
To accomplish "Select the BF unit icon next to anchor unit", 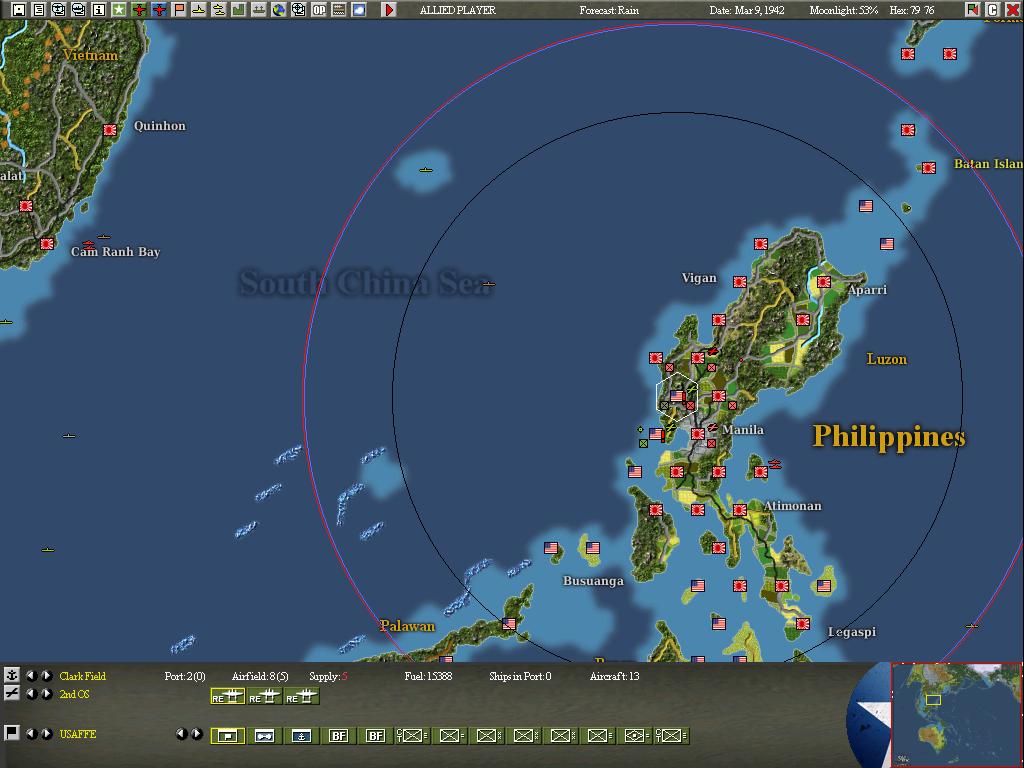I will coord(338,735).
